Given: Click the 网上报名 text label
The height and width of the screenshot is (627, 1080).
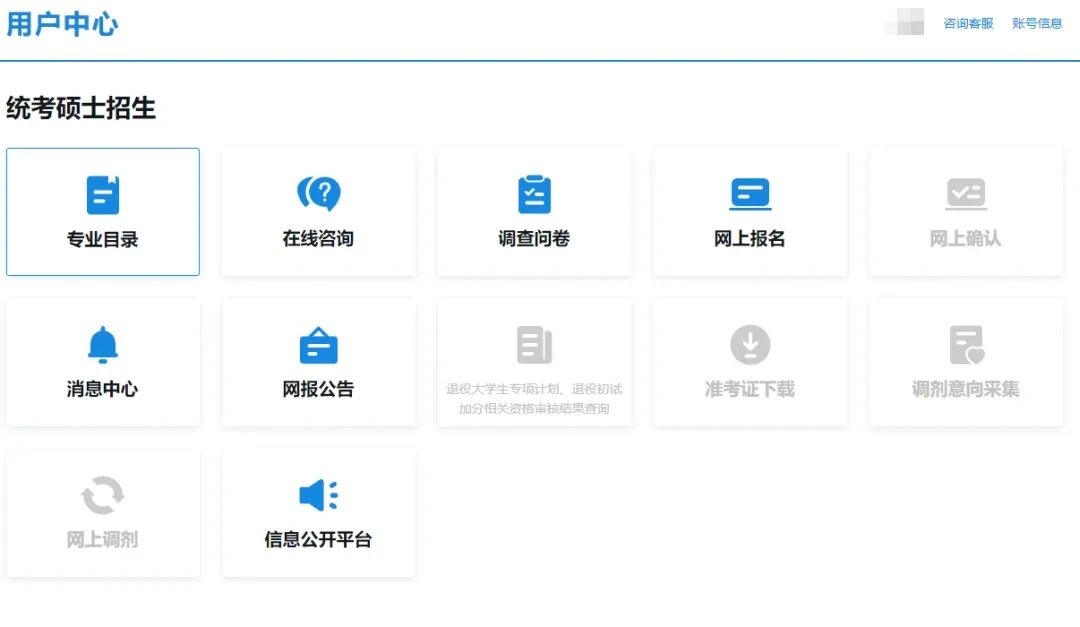Looking at the screenshot, I should coord(750,239).
